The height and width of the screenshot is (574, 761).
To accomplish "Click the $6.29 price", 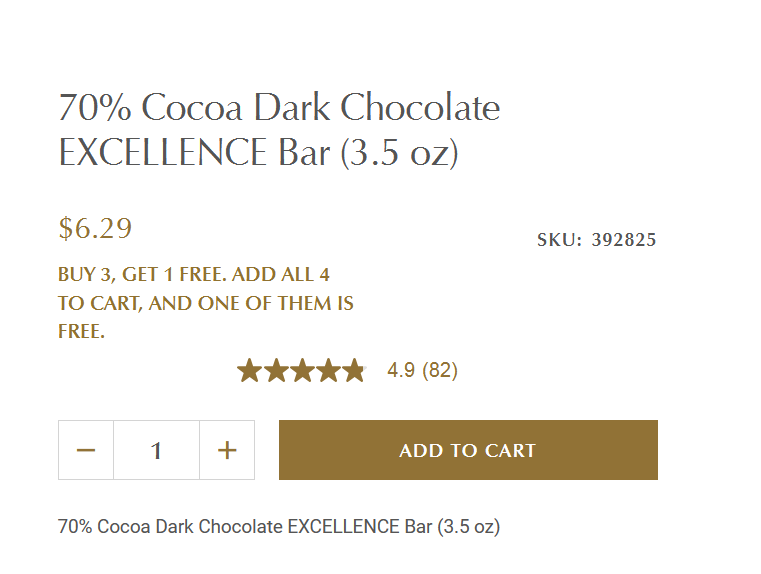I will pyautogui.click(x=95, y=228).
